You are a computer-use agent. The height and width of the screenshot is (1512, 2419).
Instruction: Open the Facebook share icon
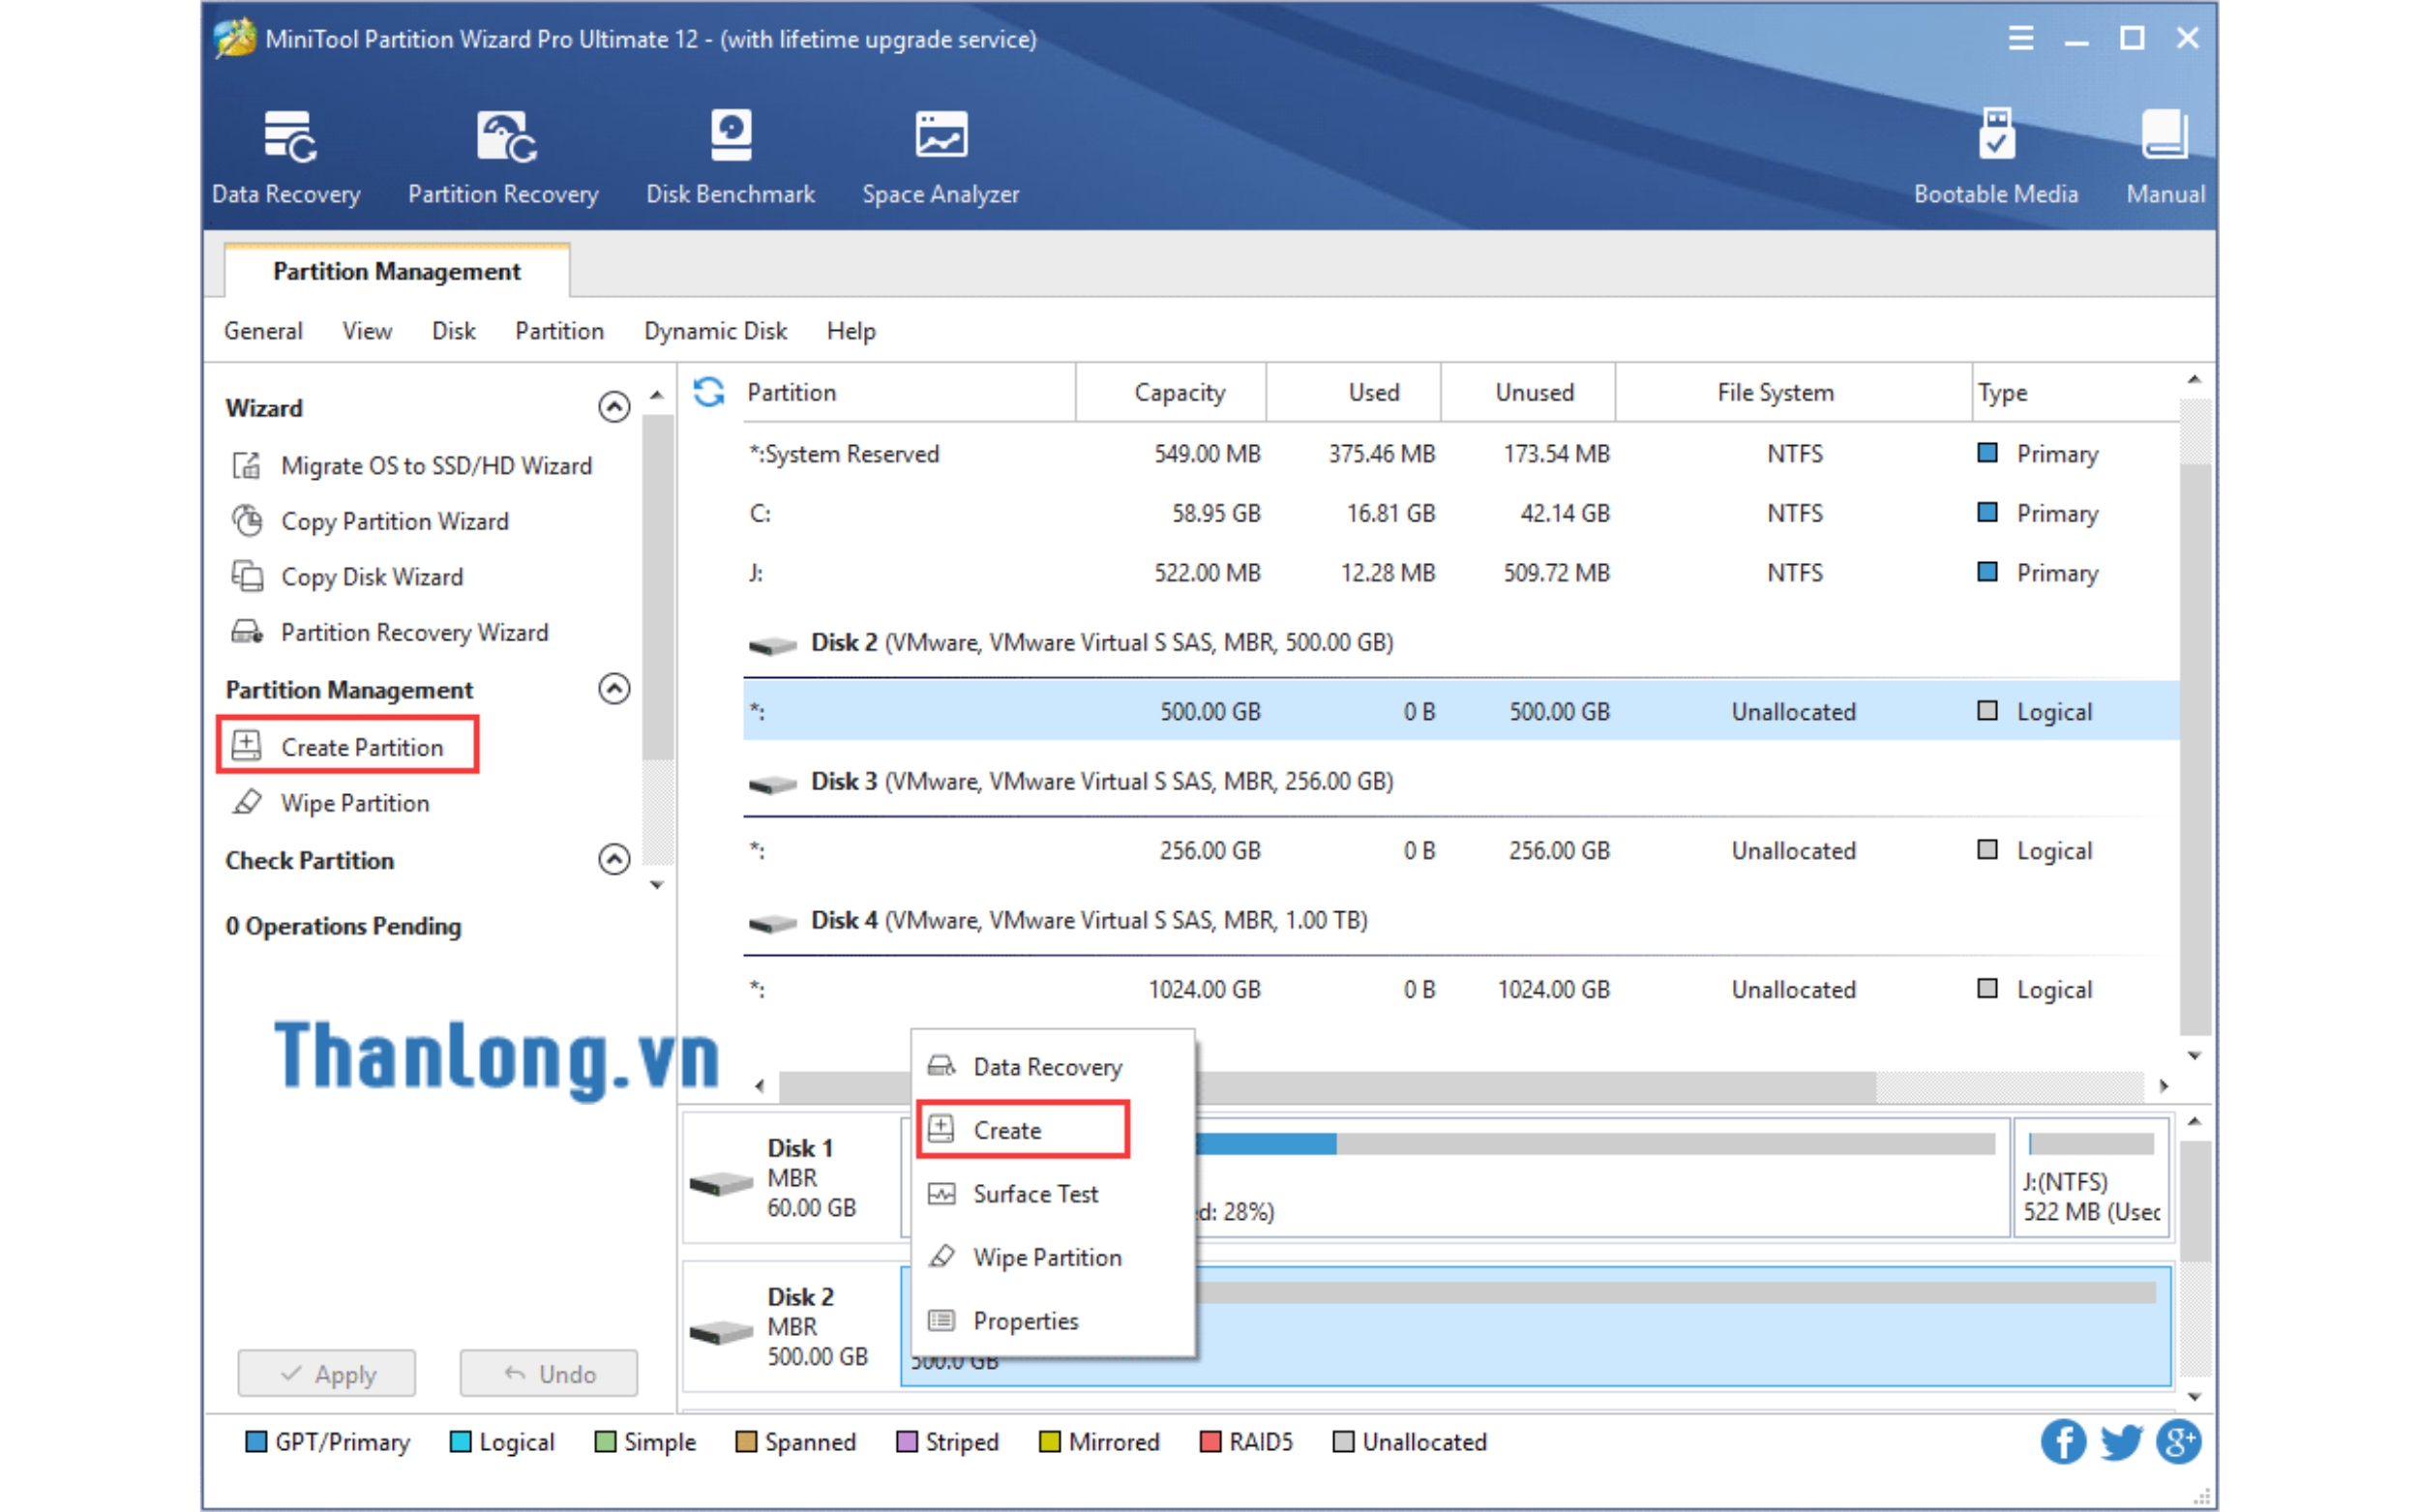click(x=2063, y=1442)
